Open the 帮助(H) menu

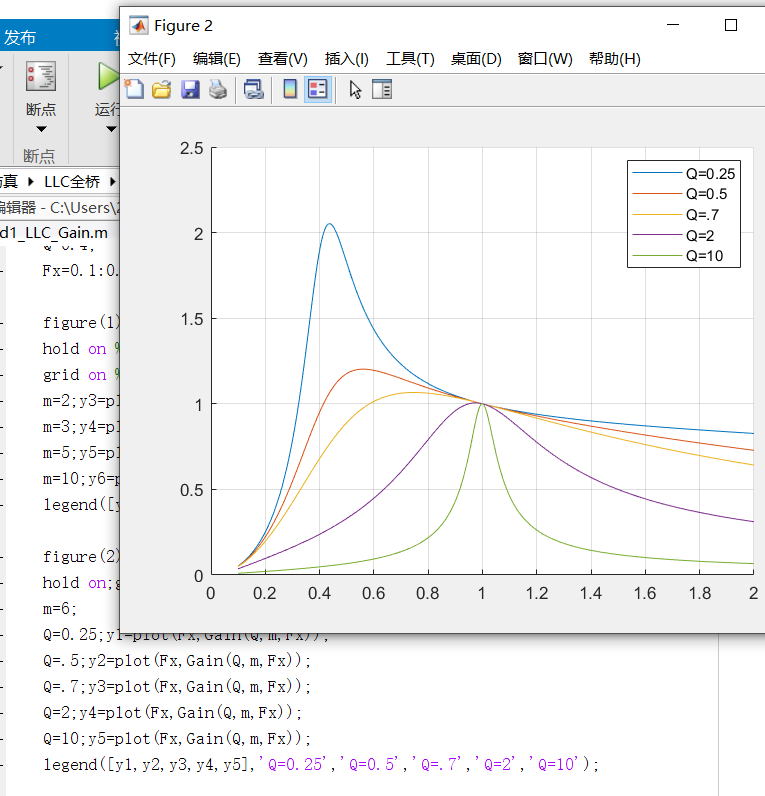coord(614,59)
